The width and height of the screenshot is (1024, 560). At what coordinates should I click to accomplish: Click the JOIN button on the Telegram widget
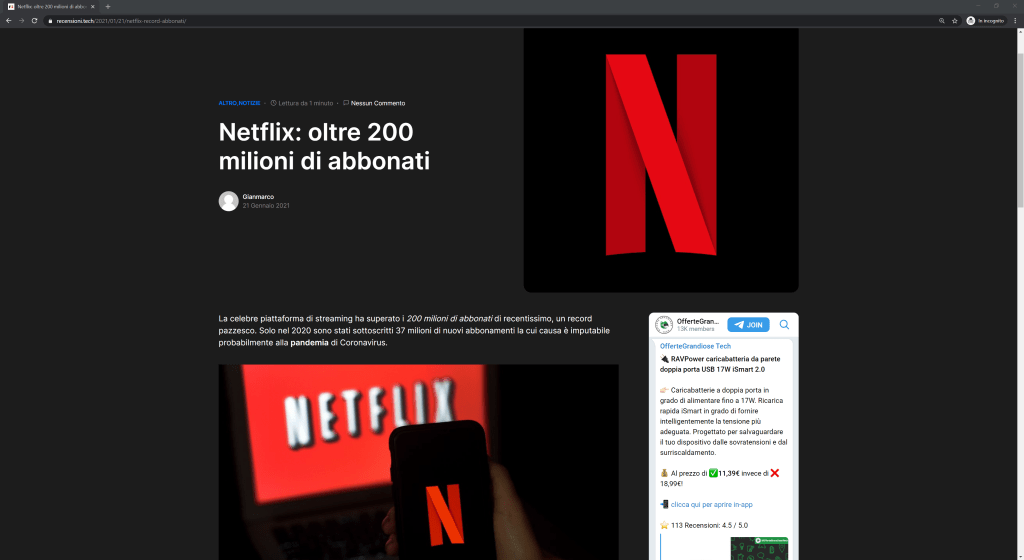748,324
